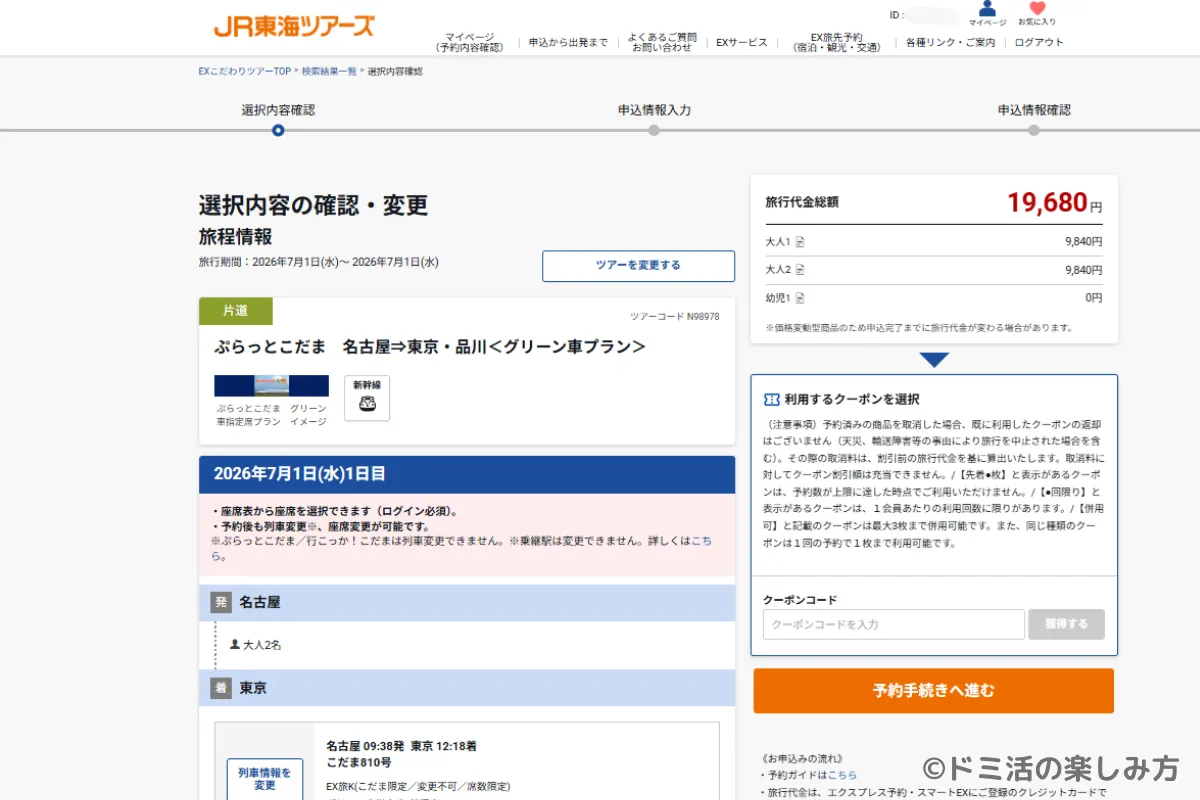Open detail icon next to 大人1
This screenshot has height=800, width=1200.
[800, 242]
